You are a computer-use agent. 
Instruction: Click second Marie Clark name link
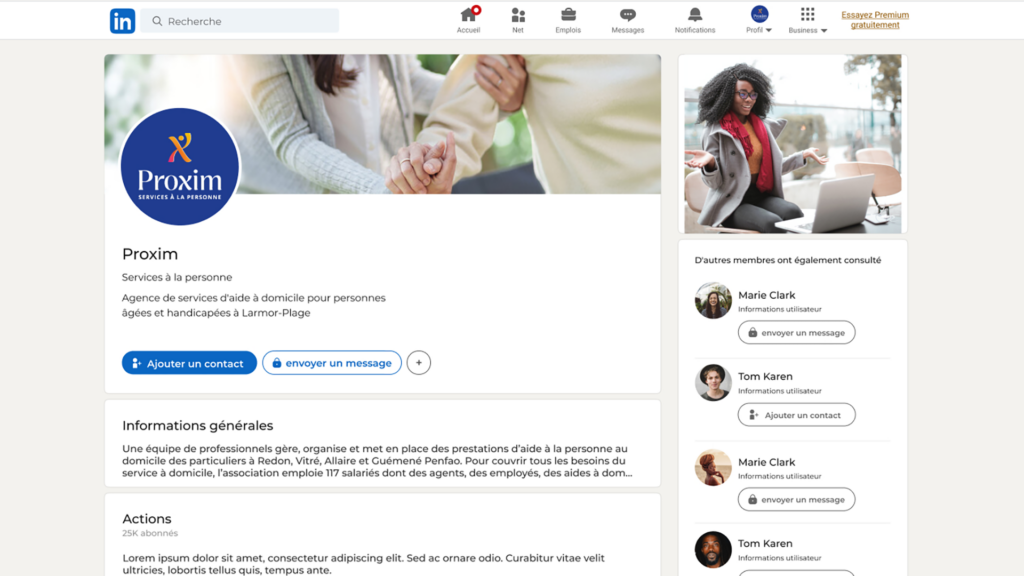(x=766, y=462)
